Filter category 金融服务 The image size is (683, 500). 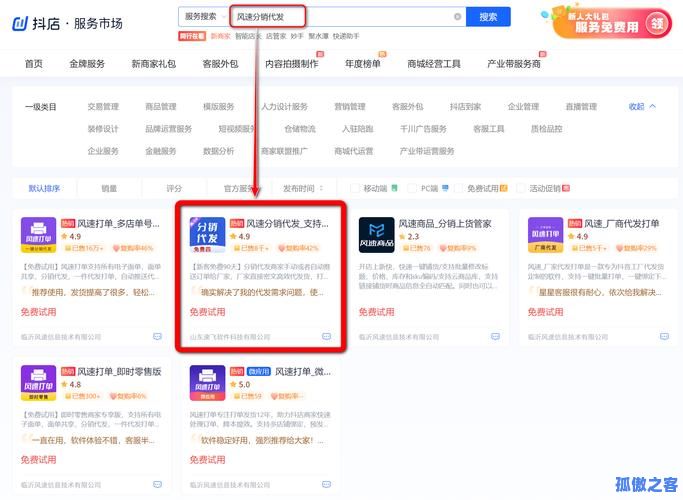tap(161, 151)
